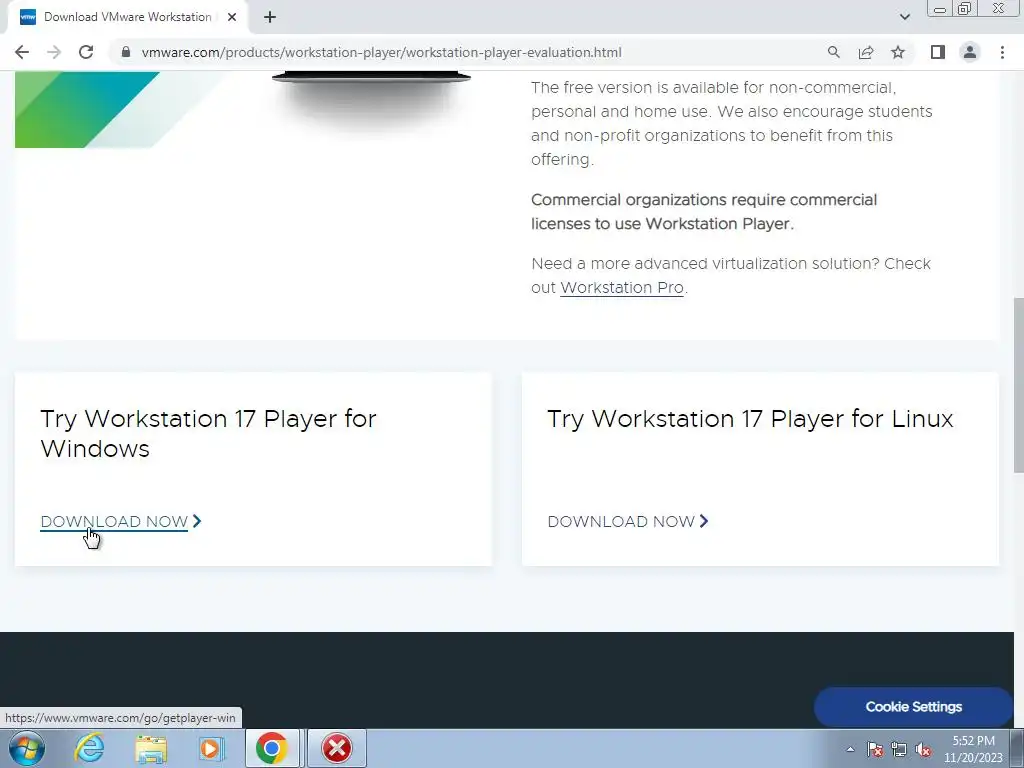The width and height of the screenshot is (1024, 768).
Task: Open Windows Media Player in taskbar
Action: 211,748
